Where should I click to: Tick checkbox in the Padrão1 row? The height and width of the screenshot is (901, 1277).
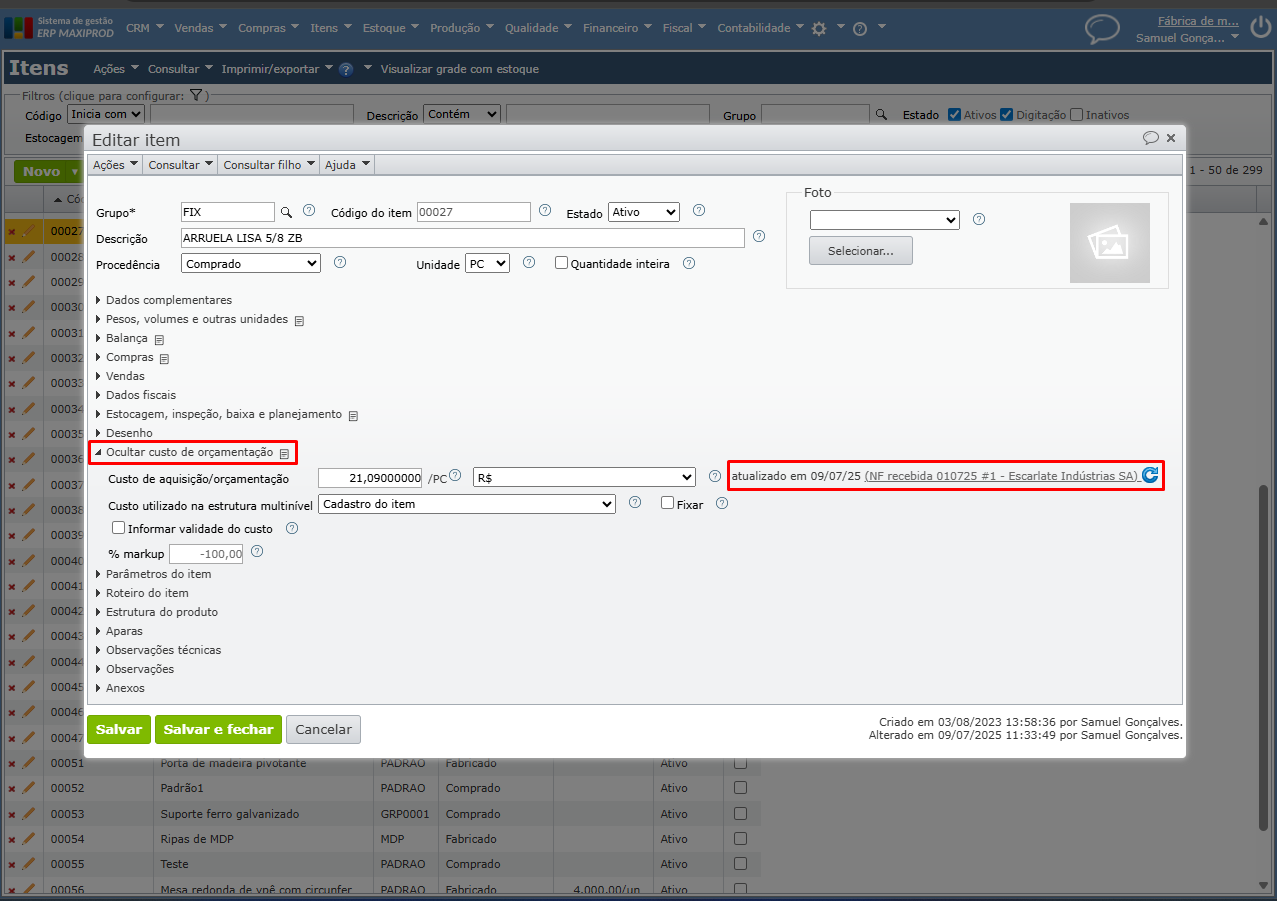point(740,788)
